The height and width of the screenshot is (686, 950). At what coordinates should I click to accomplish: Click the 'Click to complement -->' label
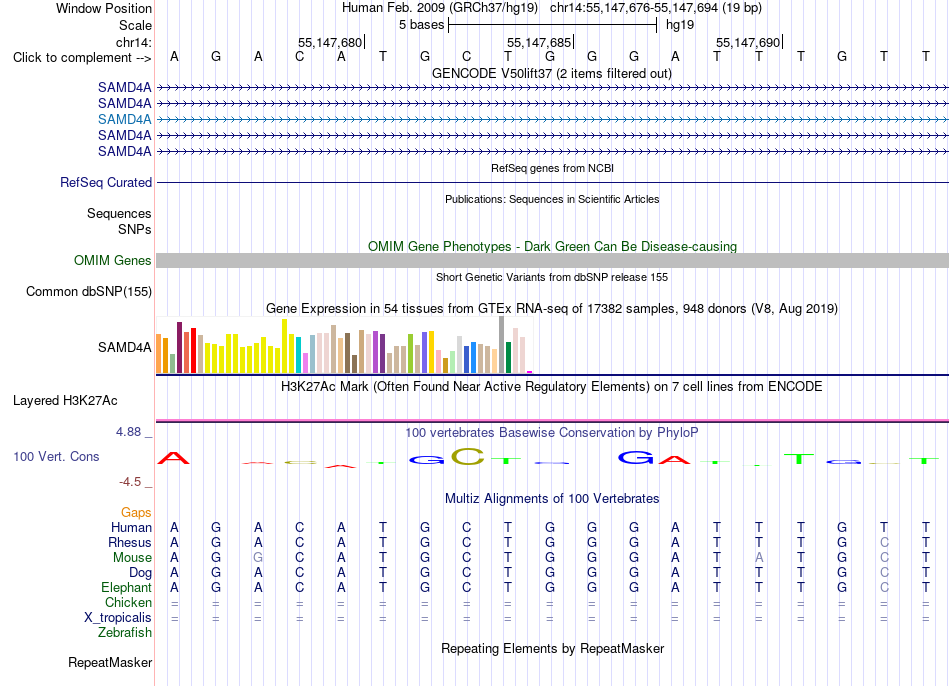coord(82,58)
